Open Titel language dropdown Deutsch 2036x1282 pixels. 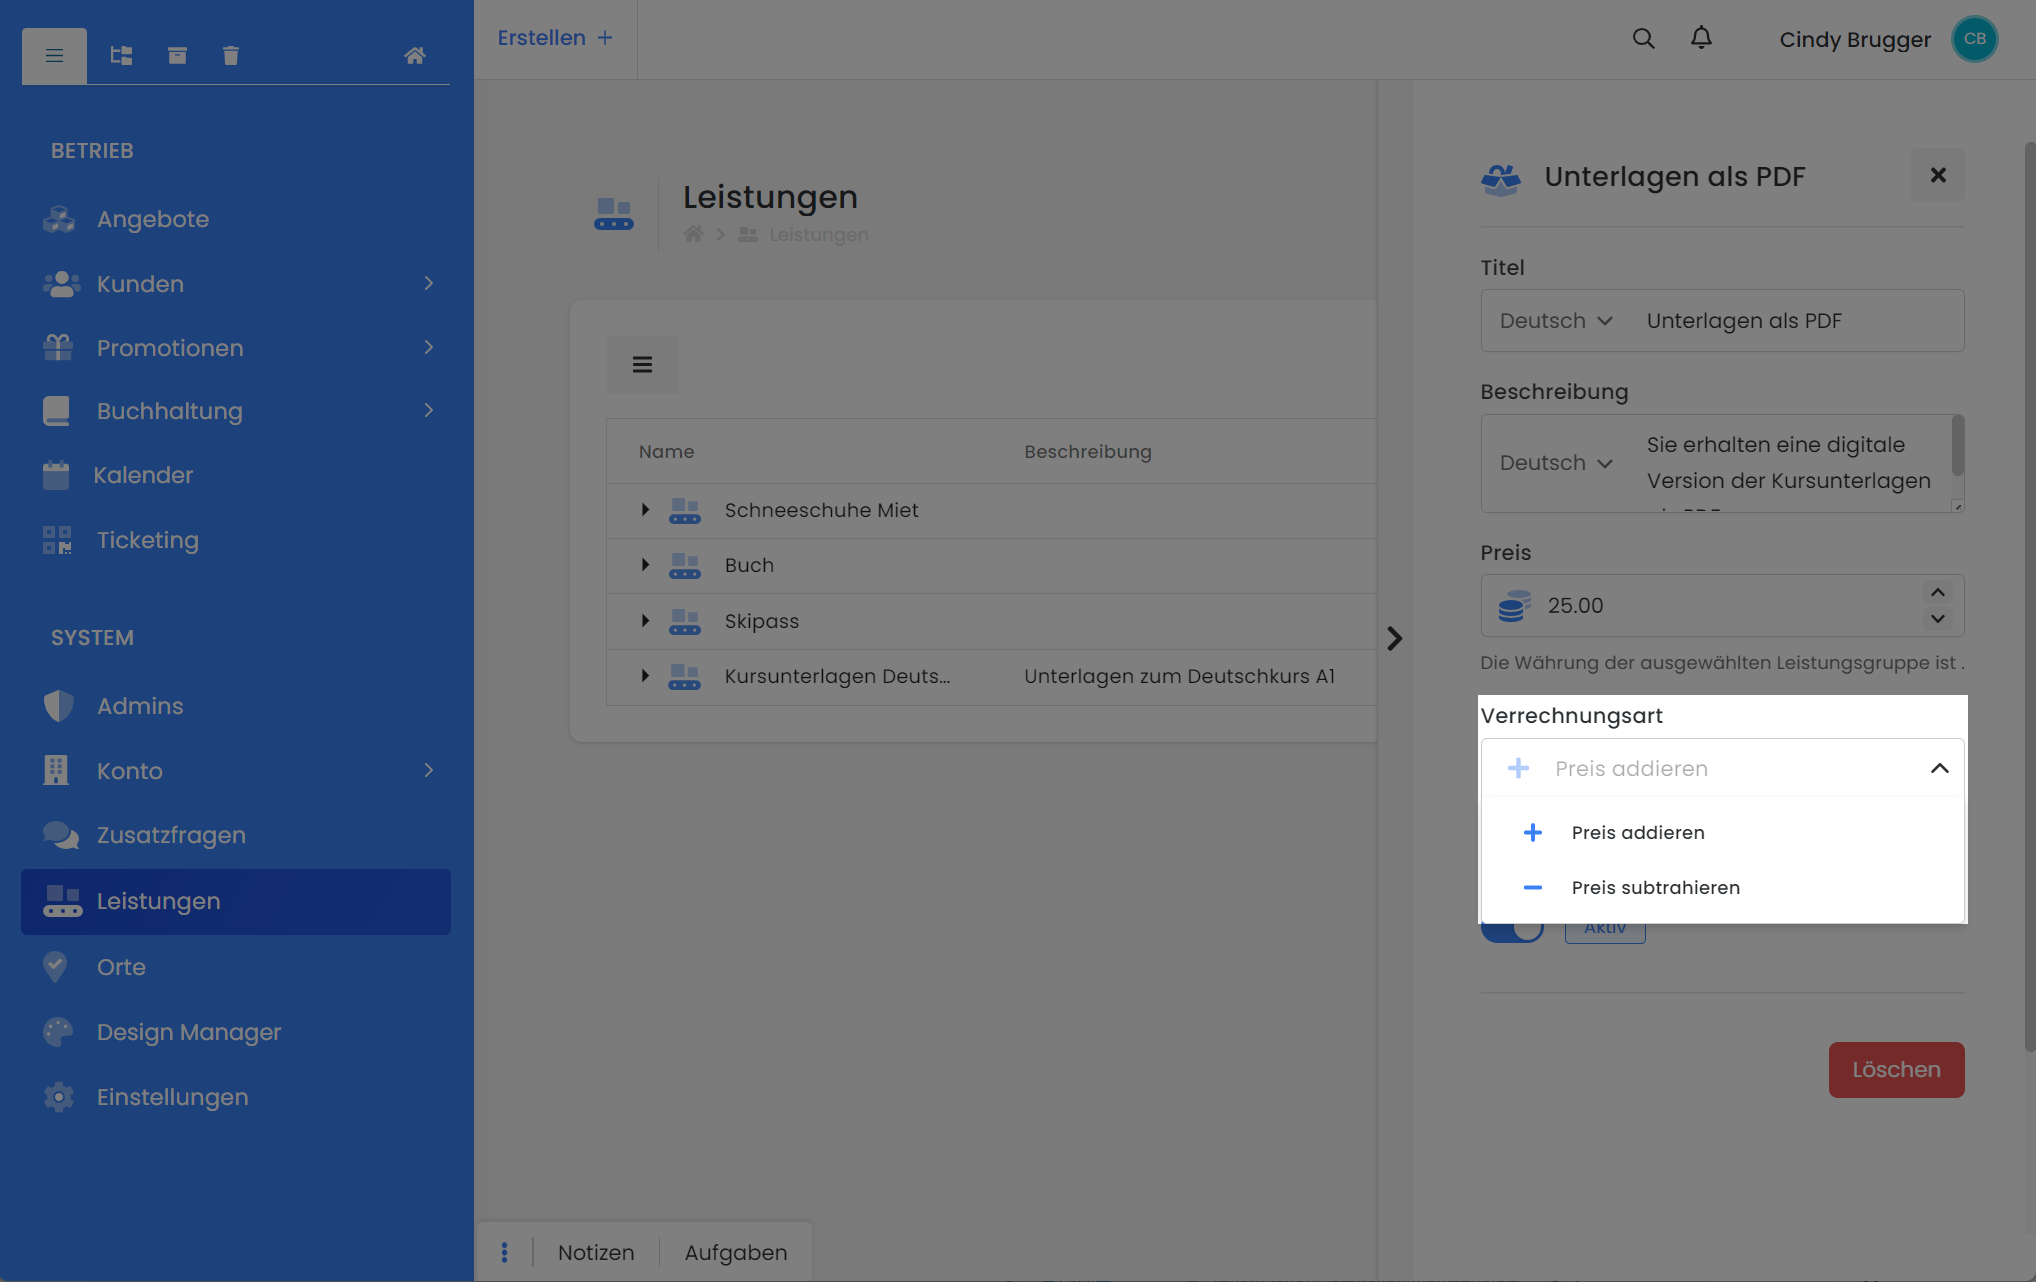point(1555,321)
